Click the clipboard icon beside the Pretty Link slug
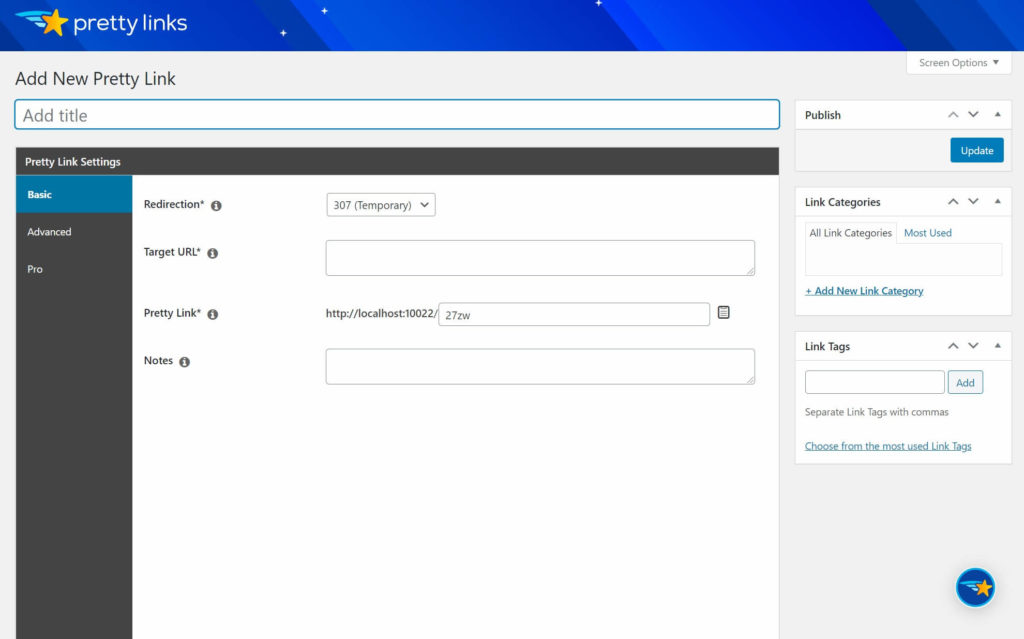 click(723, 313)
